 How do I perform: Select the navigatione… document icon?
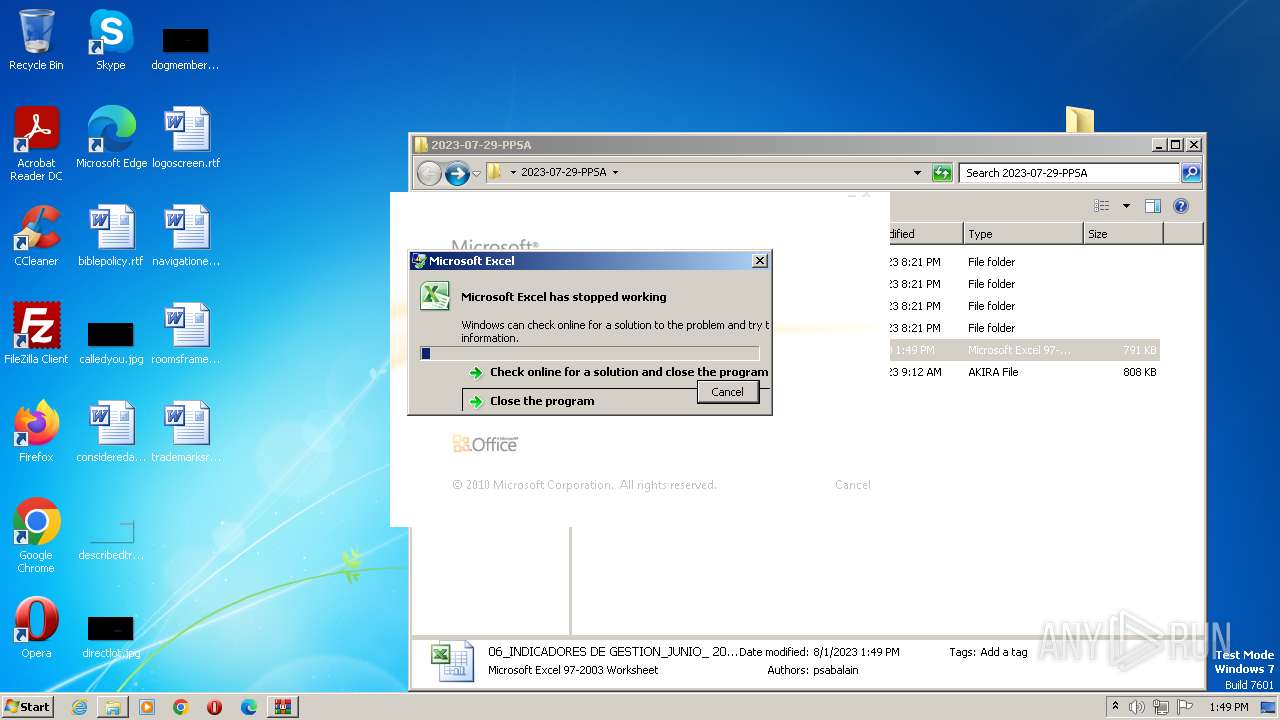point(186,235)
